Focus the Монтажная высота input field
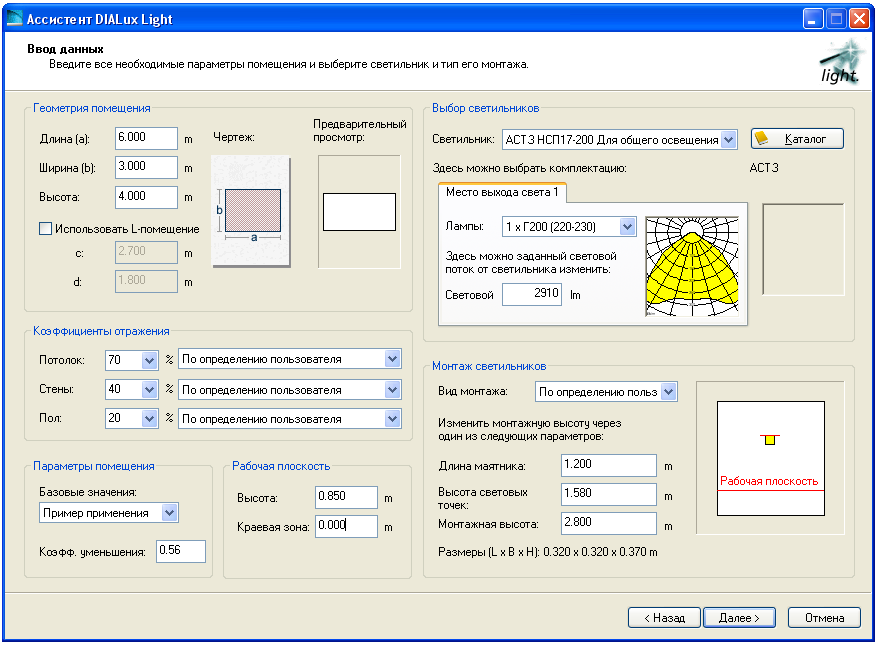Screen dimensions: 878x645 point(608,524)
